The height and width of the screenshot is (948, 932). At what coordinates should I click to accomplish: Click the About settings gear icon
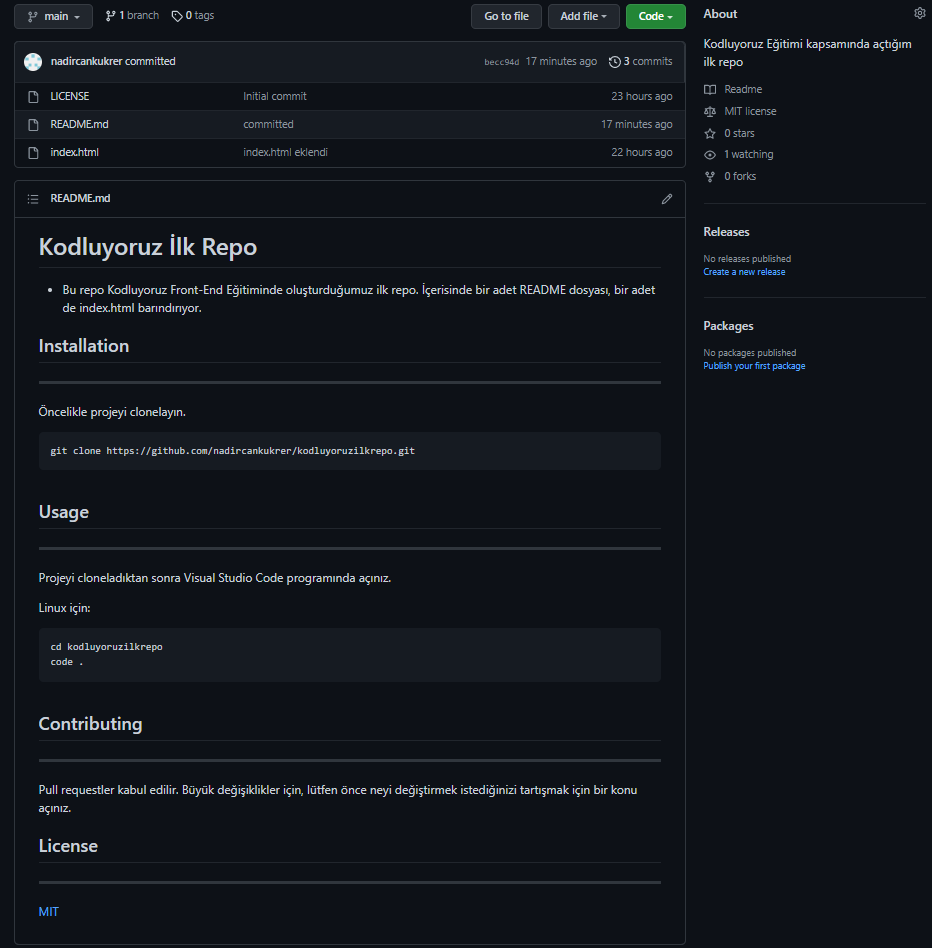click(x=919, y=13)
